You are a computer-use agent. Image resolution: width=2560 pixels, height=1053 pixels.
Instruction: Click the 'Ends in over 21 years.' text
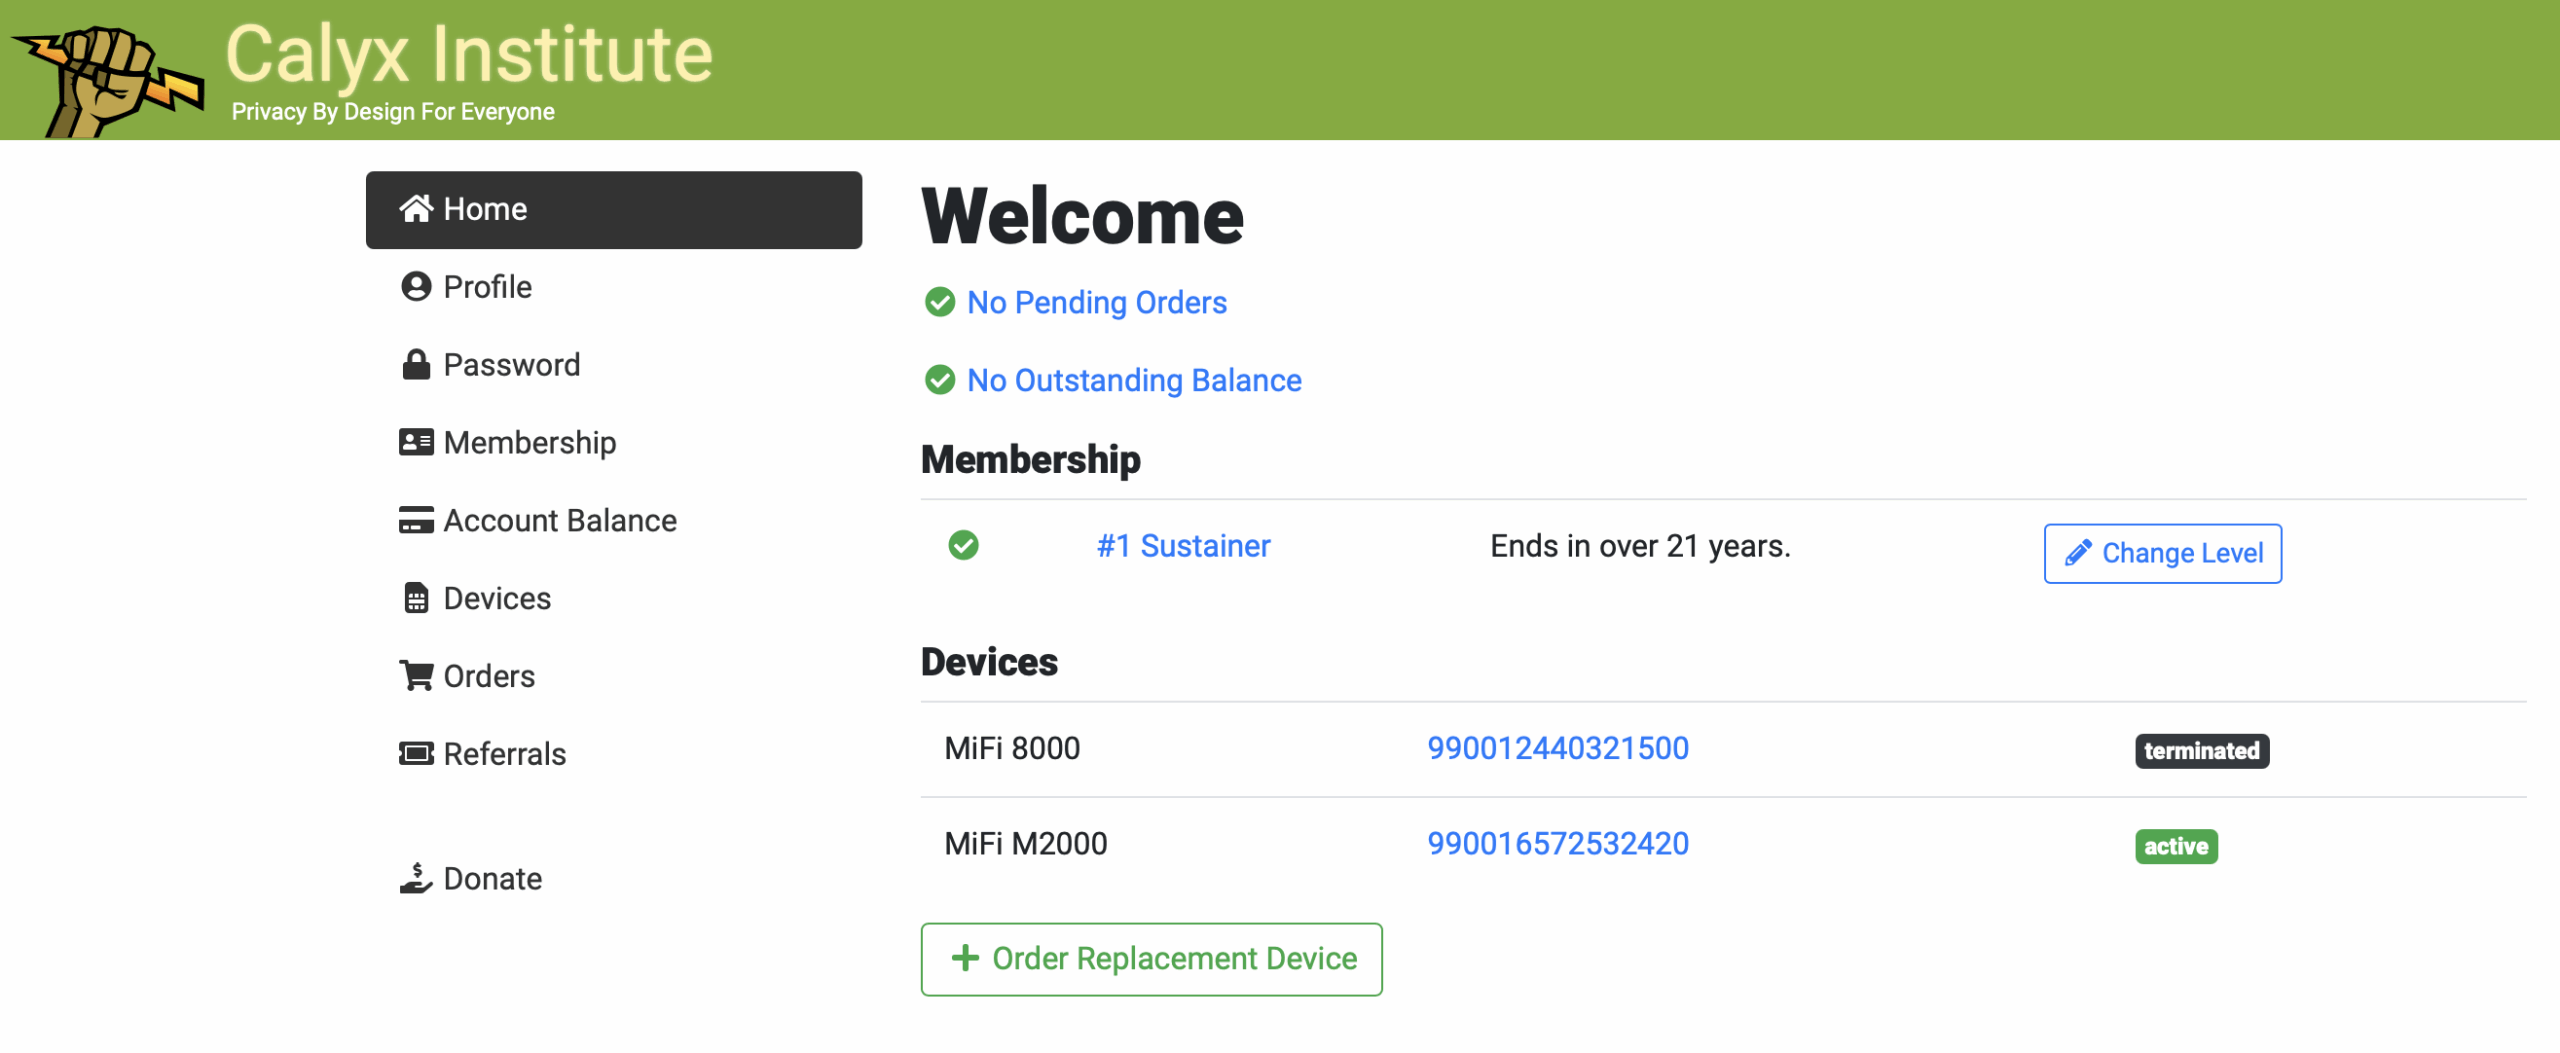(x=1640, y=546)
